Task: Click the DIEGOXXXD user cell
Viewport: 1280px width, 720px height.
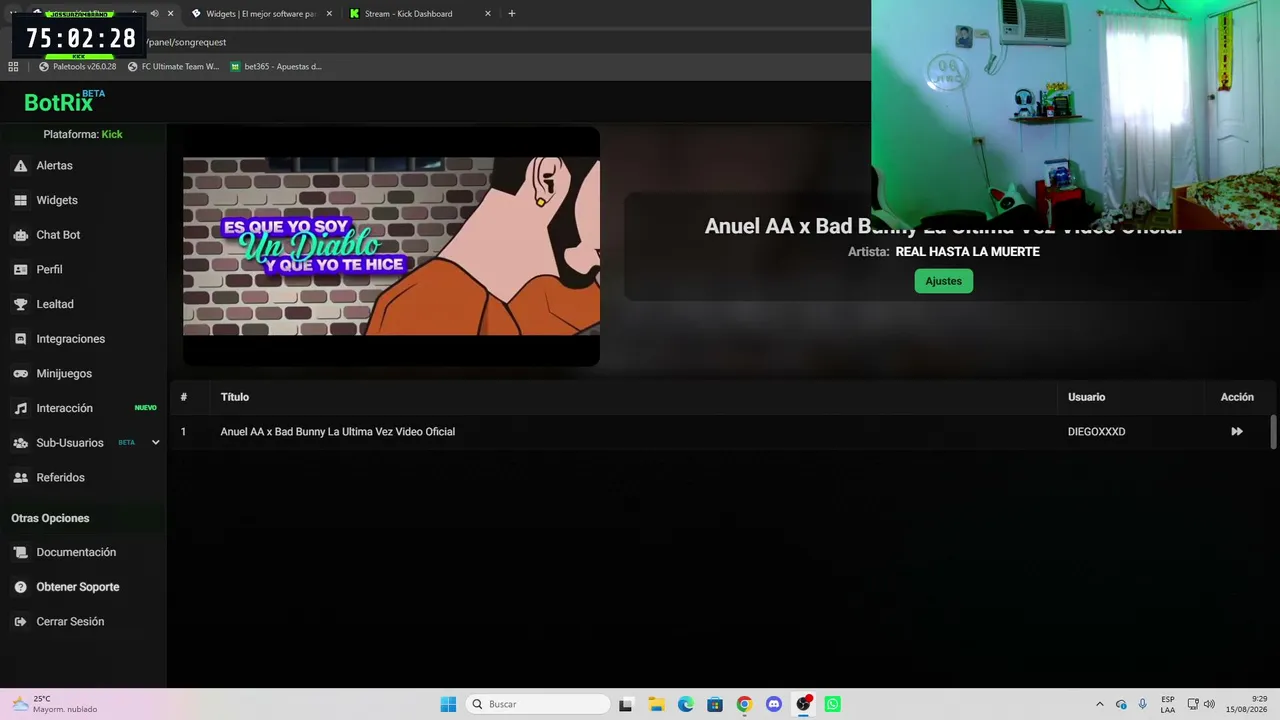Action: click(1096, 432)
